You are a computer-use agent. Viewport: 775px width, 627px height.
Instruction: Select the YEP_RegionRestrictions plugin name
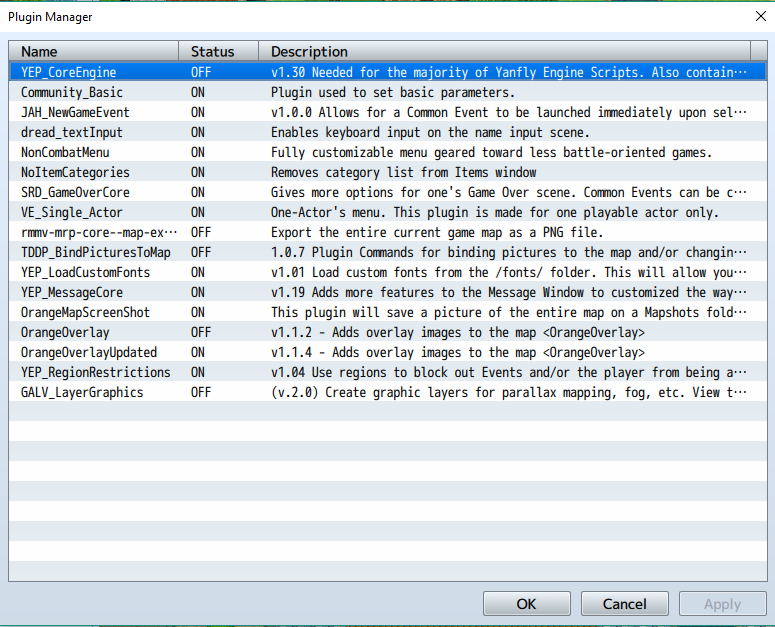[x=96, y=373]
